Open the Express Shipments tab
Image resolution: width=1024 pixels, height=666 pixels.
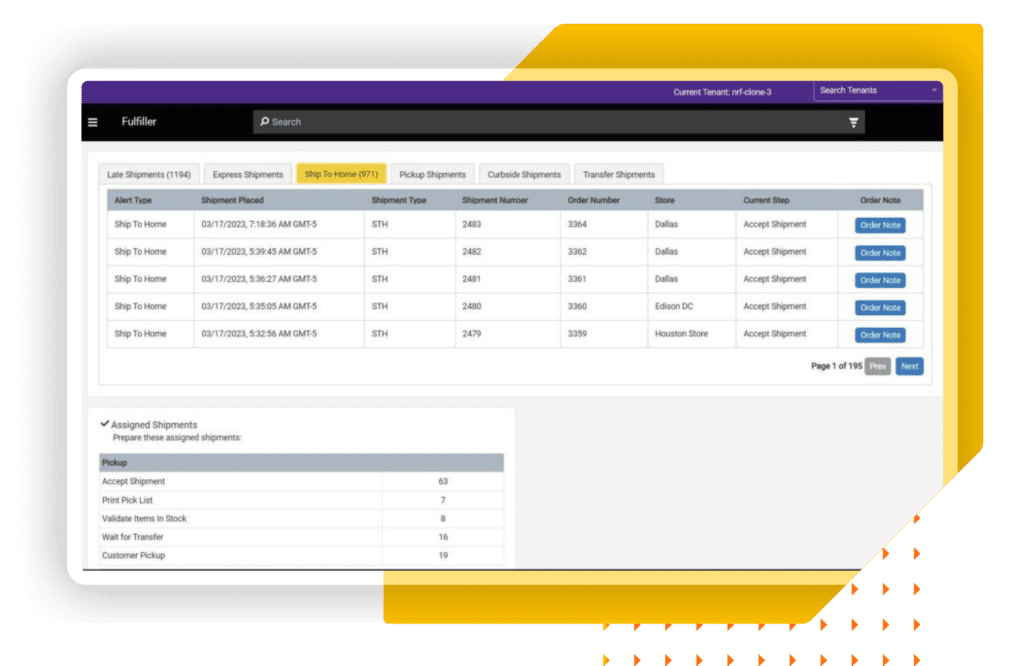pos(248,174)
